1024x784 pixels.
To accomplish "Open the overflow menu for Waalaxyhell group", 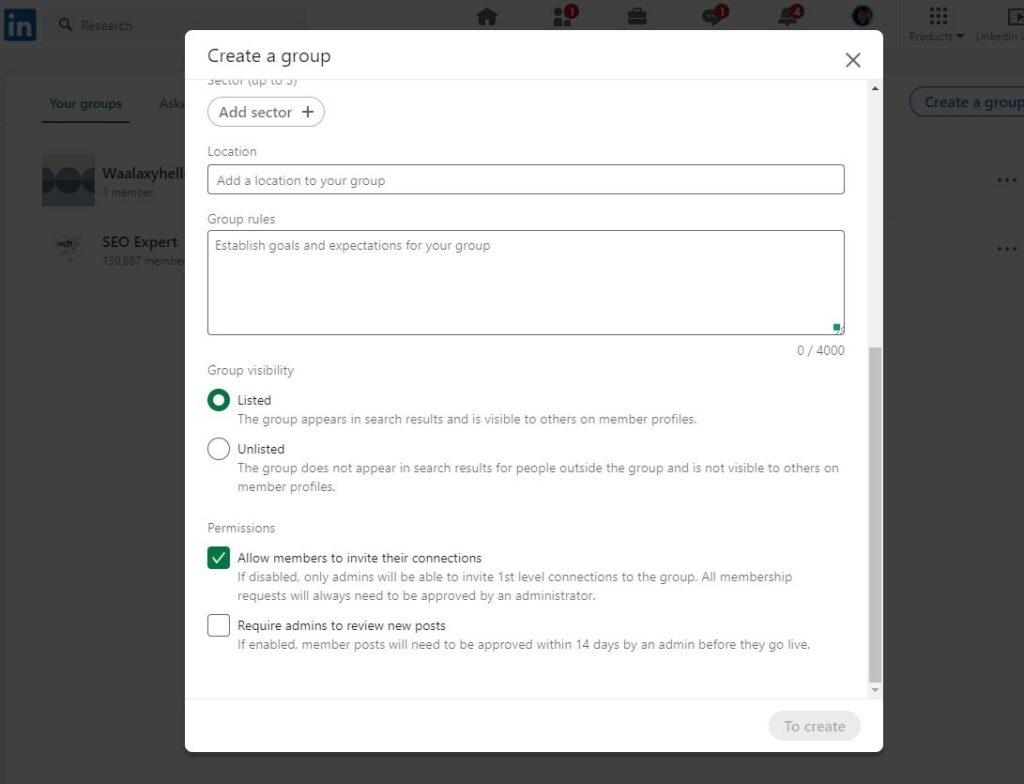I will click(x=1006, y=180).
